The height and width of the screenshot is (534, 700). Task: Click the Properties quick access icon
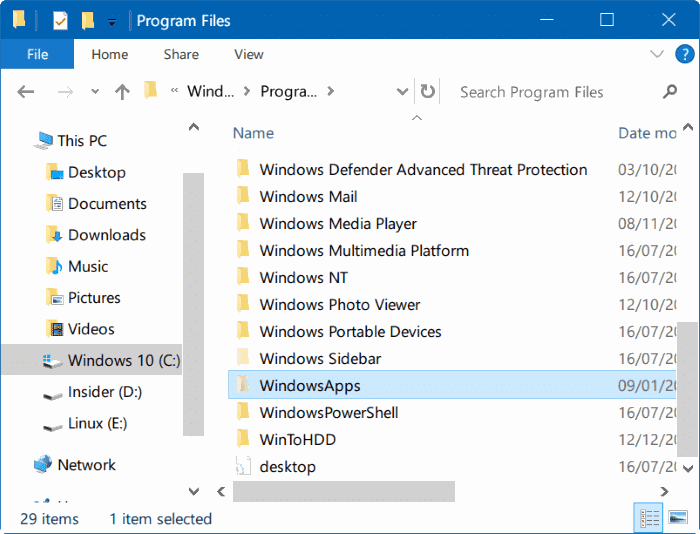[x=60, y=21]
